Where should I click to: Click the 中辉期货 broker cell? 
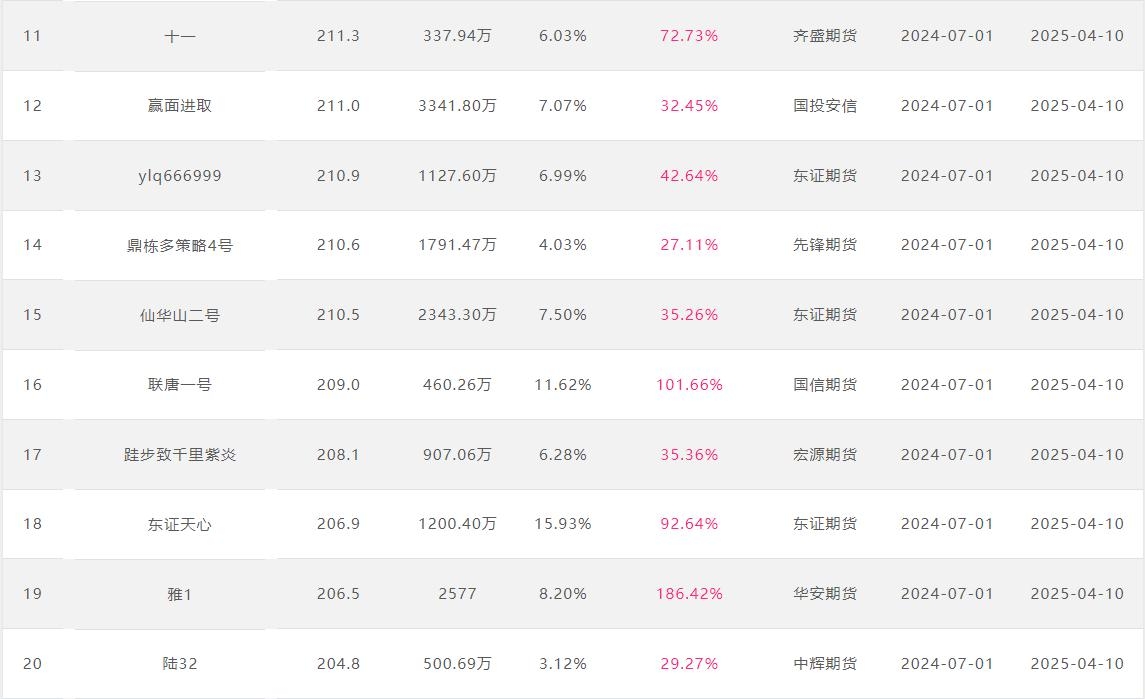coord(825,664)
